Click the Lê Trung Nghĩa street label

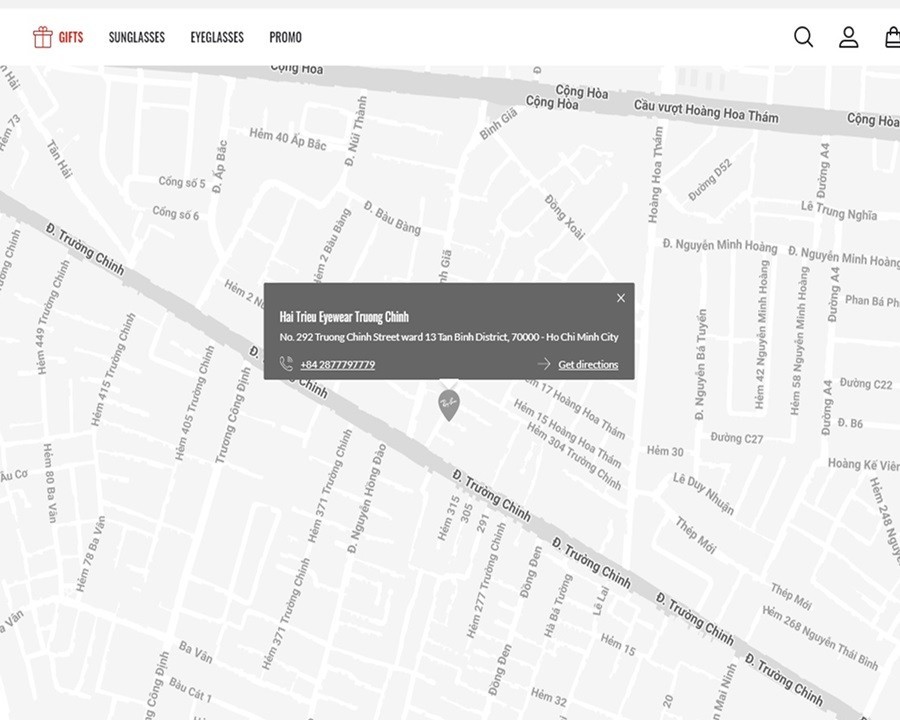coord(838,210)
